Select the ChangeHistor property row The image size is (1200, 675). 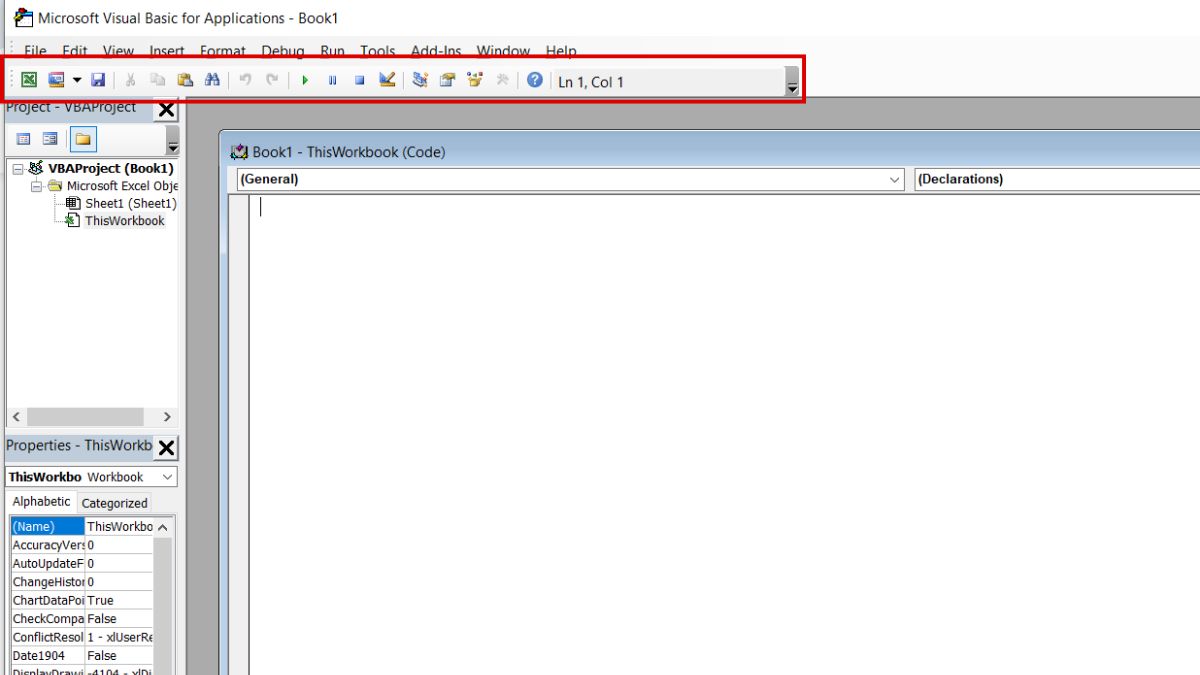click(x=82, y=582)
